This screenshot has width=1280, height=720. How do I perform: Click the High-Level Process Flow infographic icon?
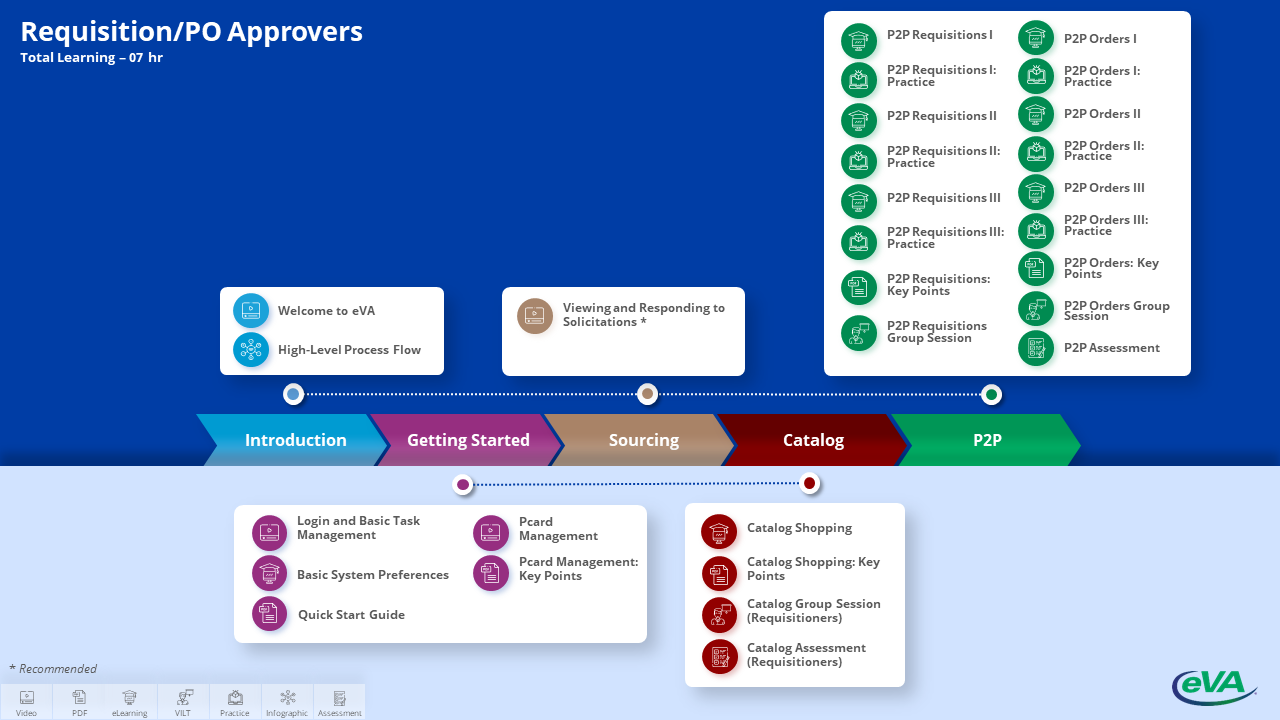coord(251,350)
